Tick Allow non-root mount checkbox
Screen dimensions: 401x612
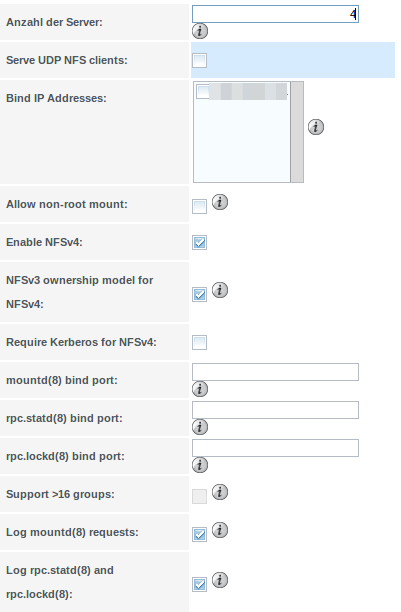click(200, 206)
